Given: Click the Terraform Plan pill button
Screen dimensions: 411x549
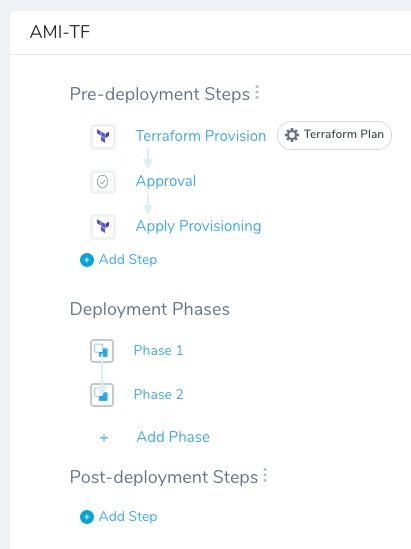Looking at the screenshot, I should pyautogui.click(x=334, y=135).
